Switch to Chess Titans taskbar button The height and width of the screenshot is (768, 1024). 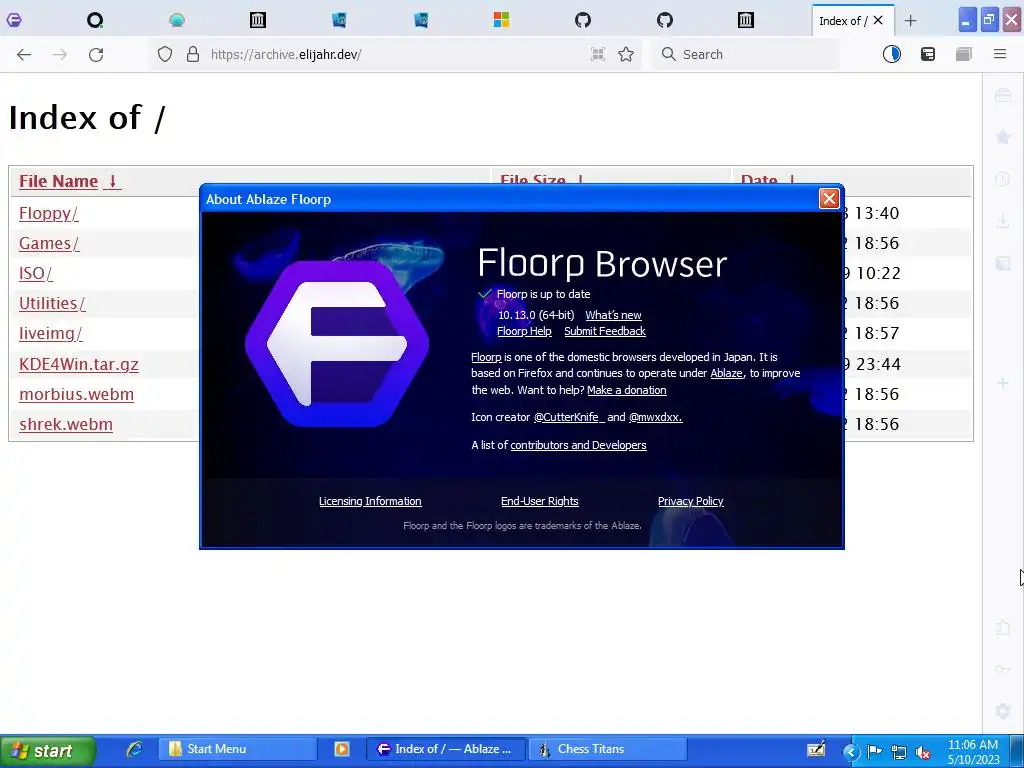pyautogui.click(x=608, y=749)
